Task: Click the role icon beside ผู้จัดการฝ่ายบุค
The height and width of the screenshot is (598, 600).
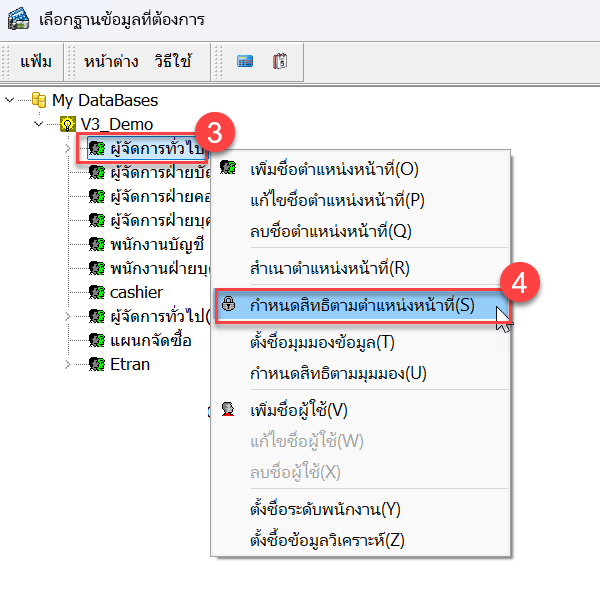Action: [97, 220]
